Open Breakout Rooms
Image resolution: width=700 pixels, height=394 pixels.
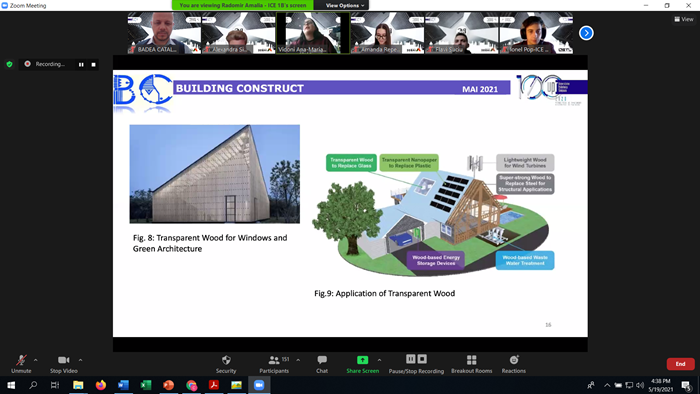point(471,364)
